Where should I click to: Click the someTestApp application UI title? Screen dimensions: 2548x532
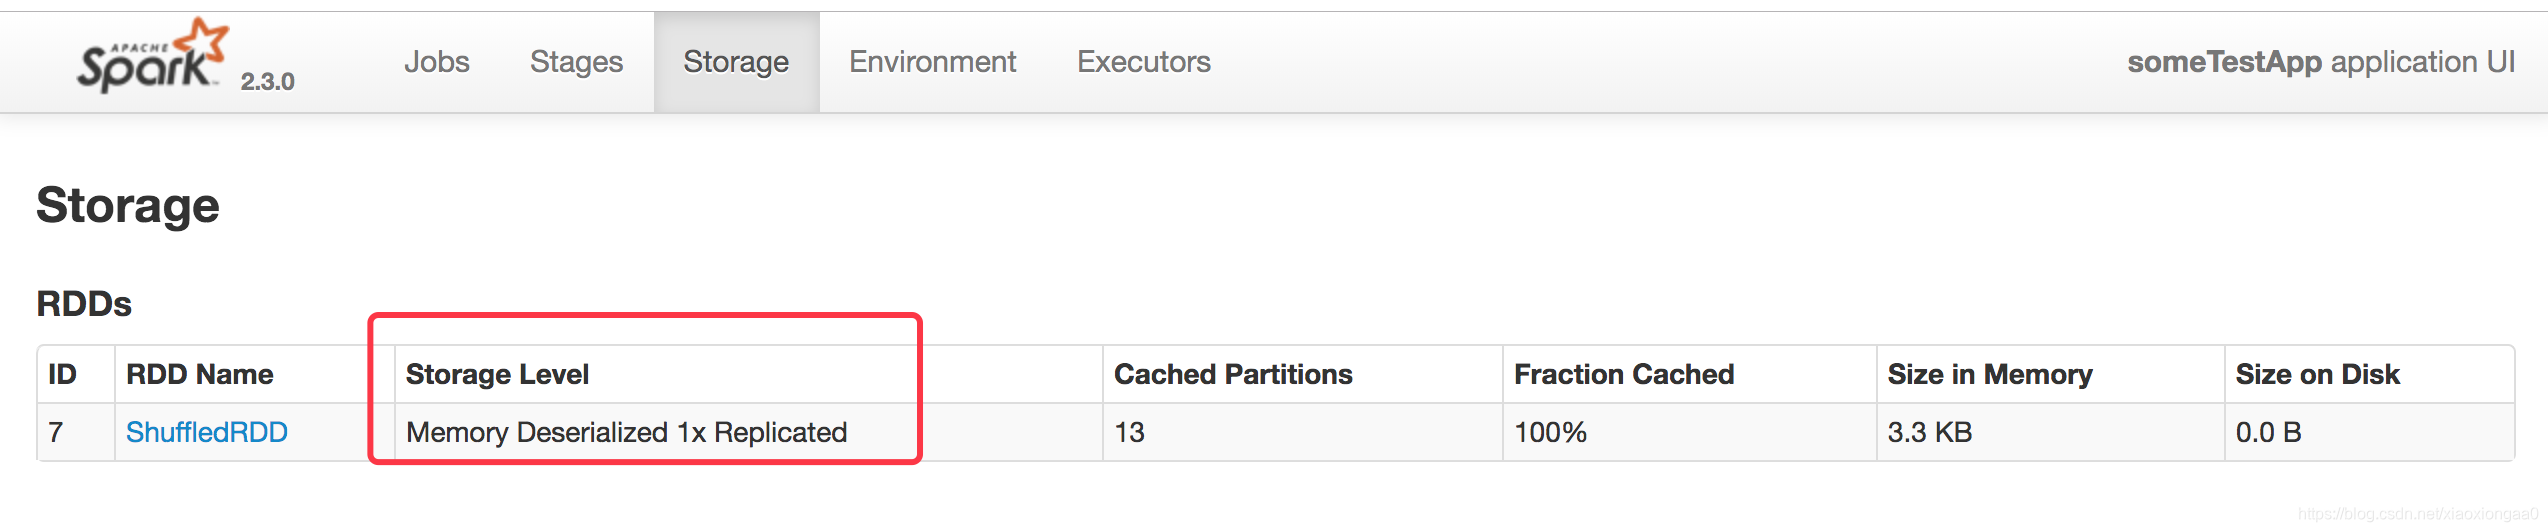tap(2320, 62)
